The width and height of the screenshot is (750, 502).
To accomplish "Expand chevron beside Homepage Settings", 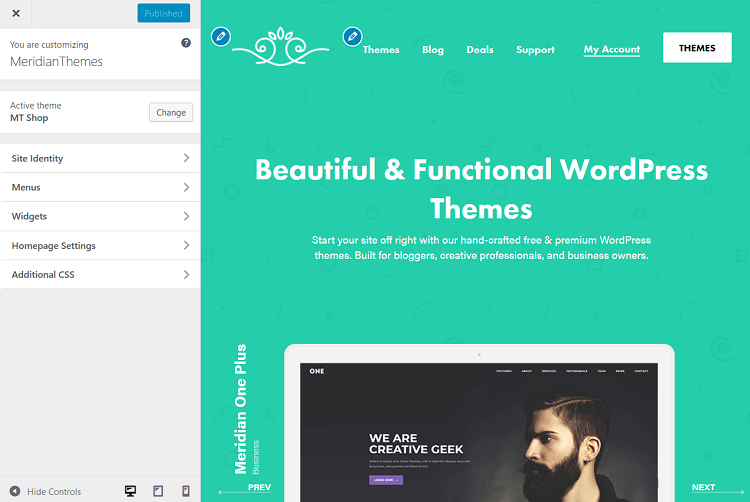I will (187, 245).
